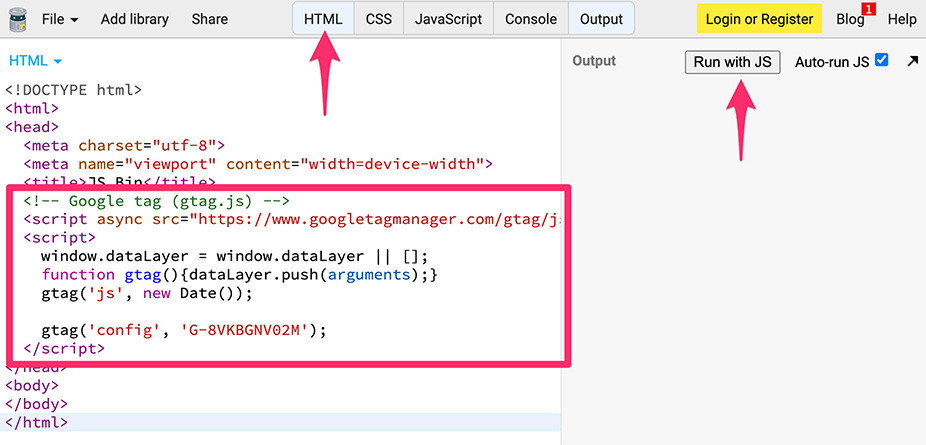Click the Login or Register button
This screenshot has height=445, width=926.
[x=759, y=19]
